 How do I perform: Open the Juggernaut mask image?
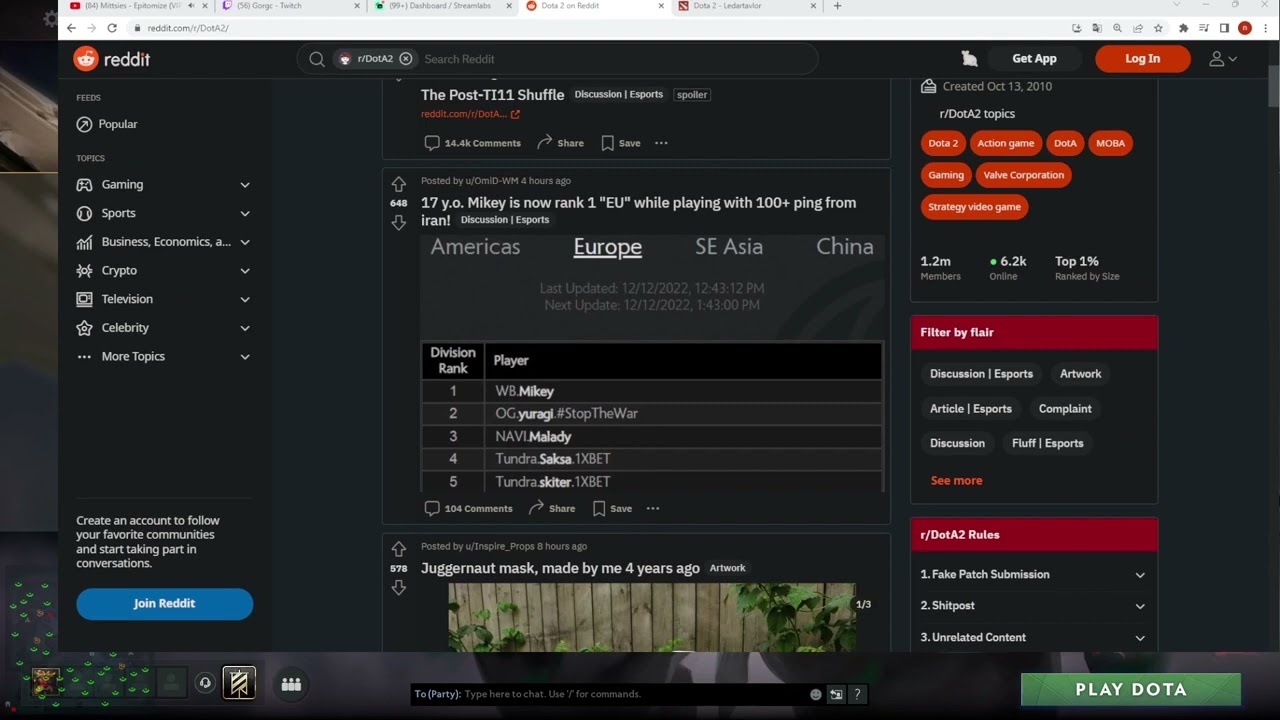coord(652,617)
